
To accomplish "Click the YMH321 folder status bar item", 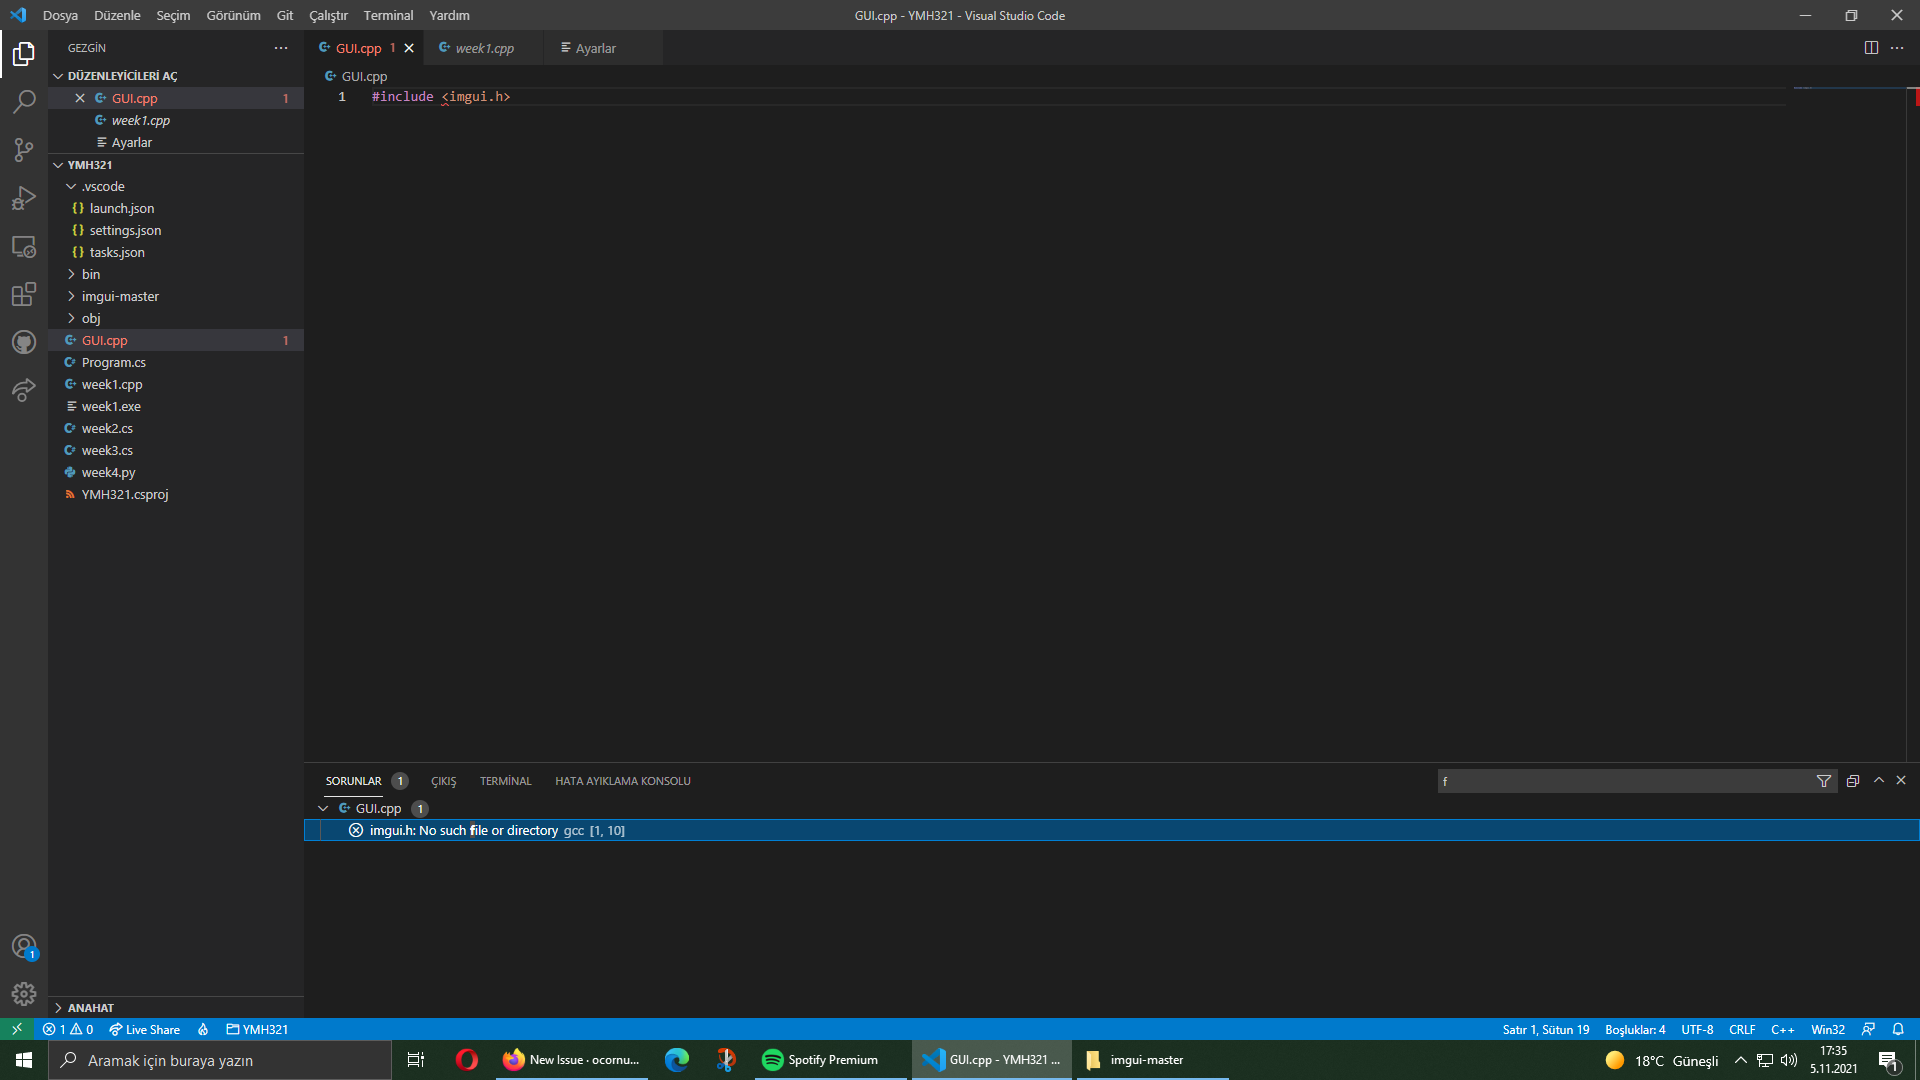I will pos(257,1029).
